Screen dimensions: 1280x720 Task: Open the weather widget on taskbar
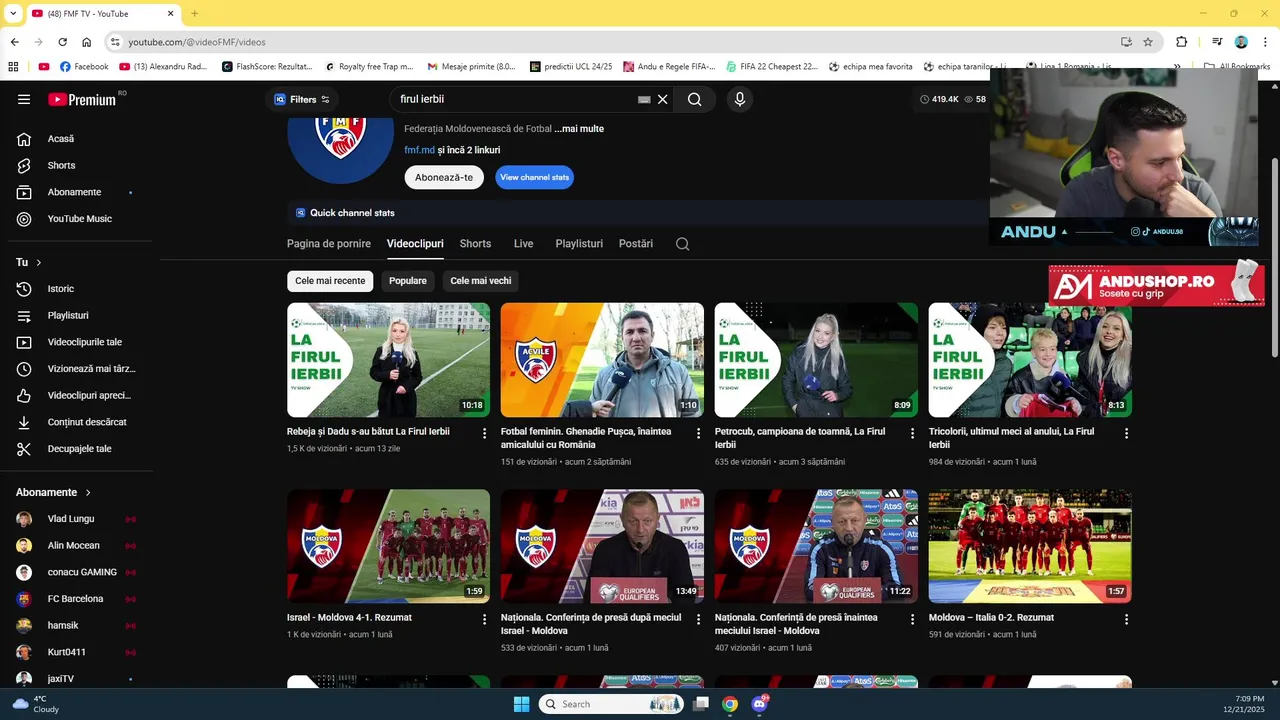36,704
